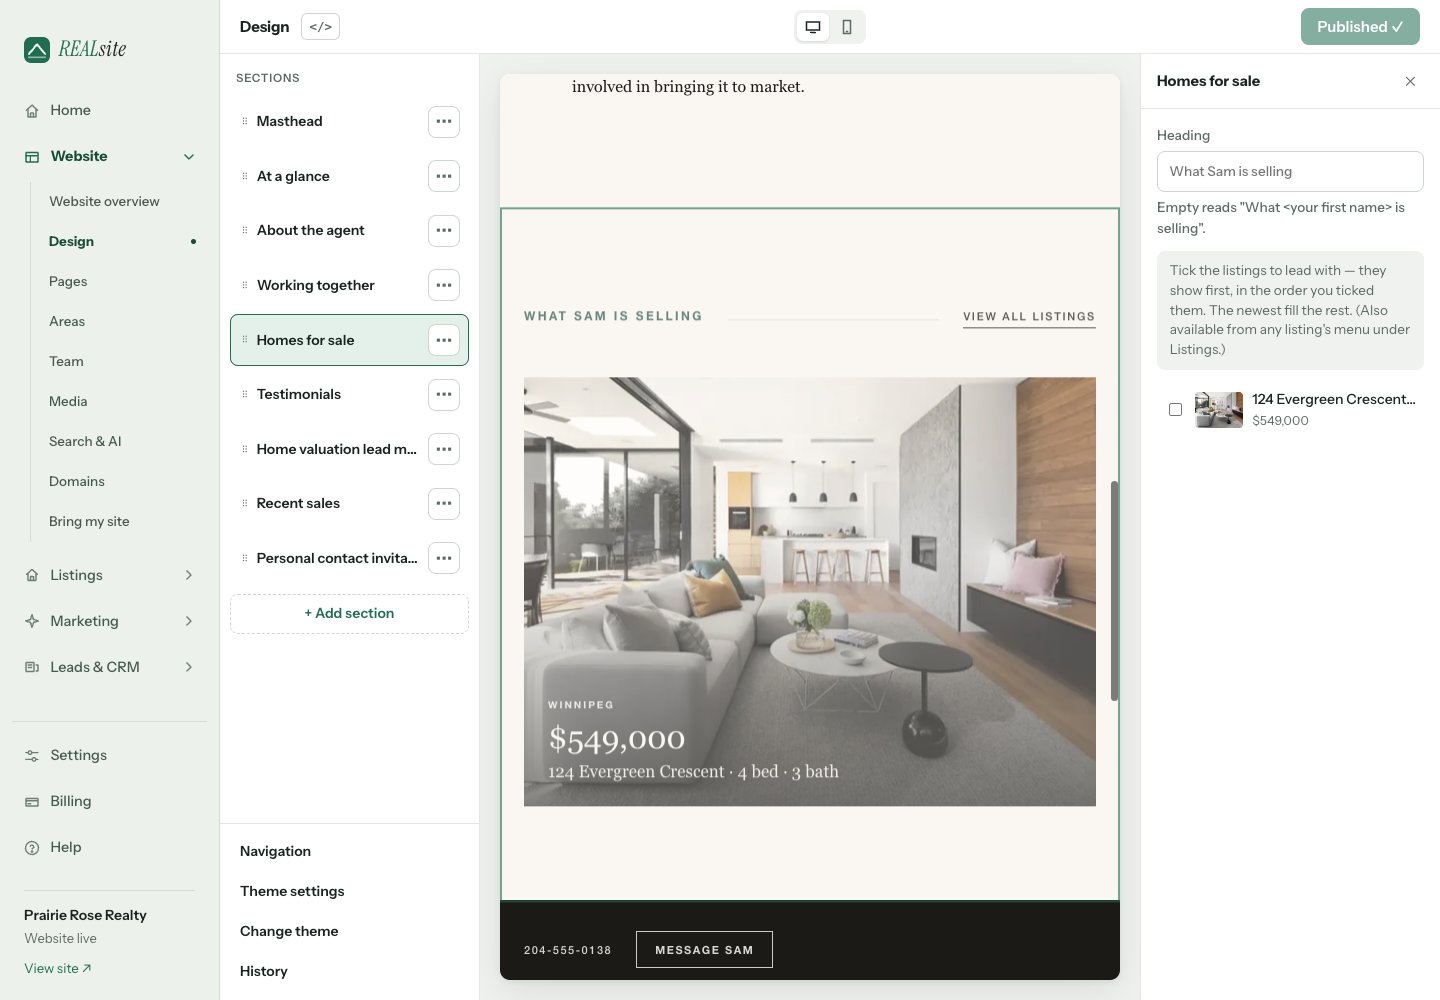Collapse the Website menu chevron
The image size is (1440, 1000).
(x=189, y=157)
